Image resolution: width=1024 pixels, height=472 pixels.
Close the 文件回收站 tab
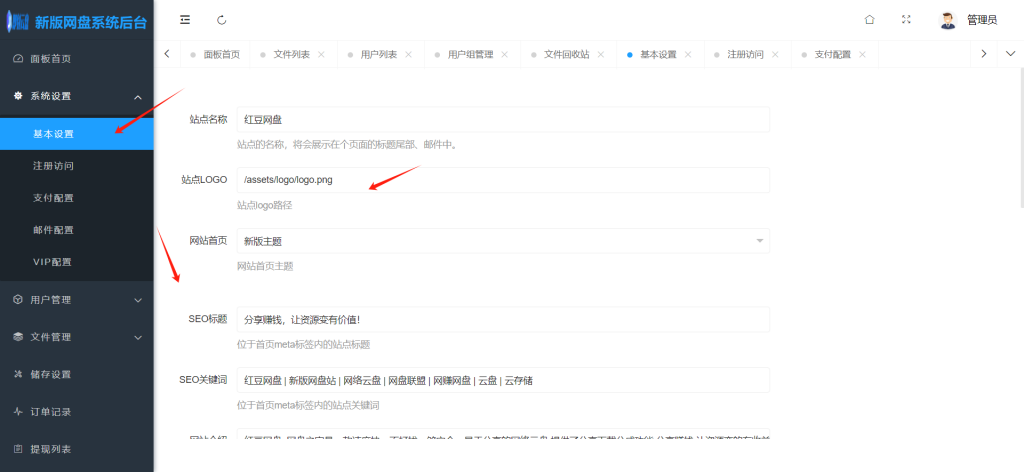tap(601, 54)
